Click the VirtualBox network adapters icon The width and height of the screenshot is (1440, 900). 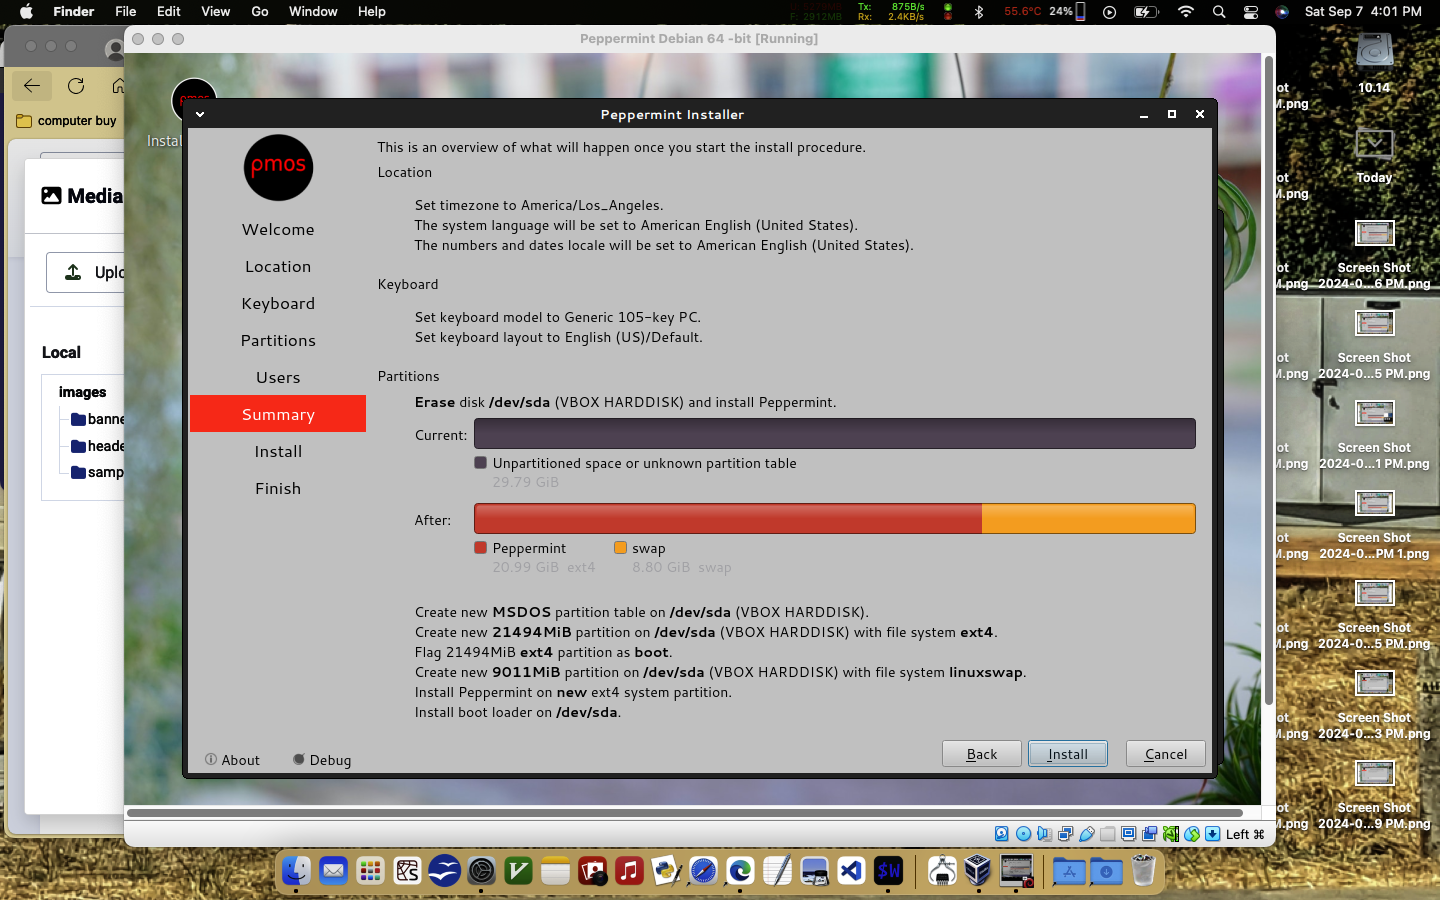point(1065,834)
